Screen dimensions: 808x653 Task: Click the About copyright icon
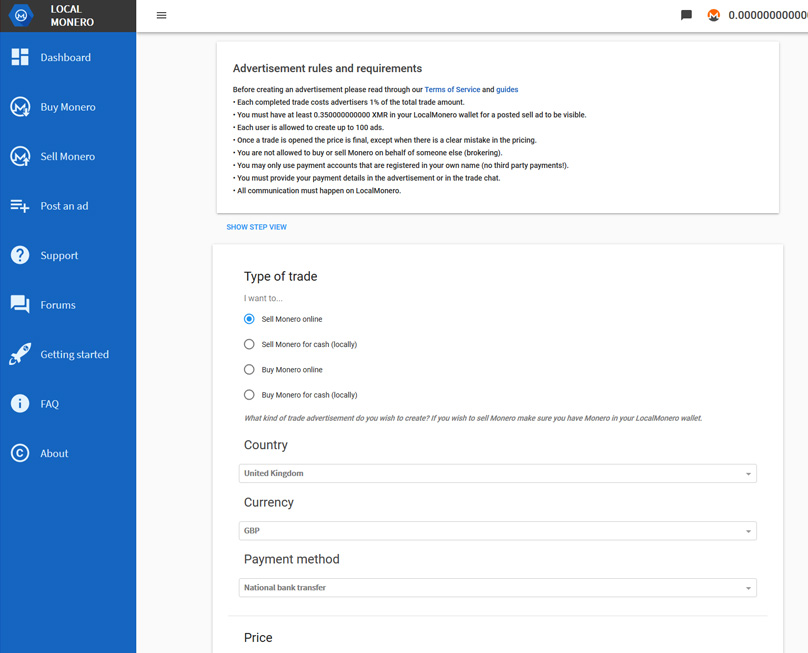pyautogui.click(x=20, y=453)
